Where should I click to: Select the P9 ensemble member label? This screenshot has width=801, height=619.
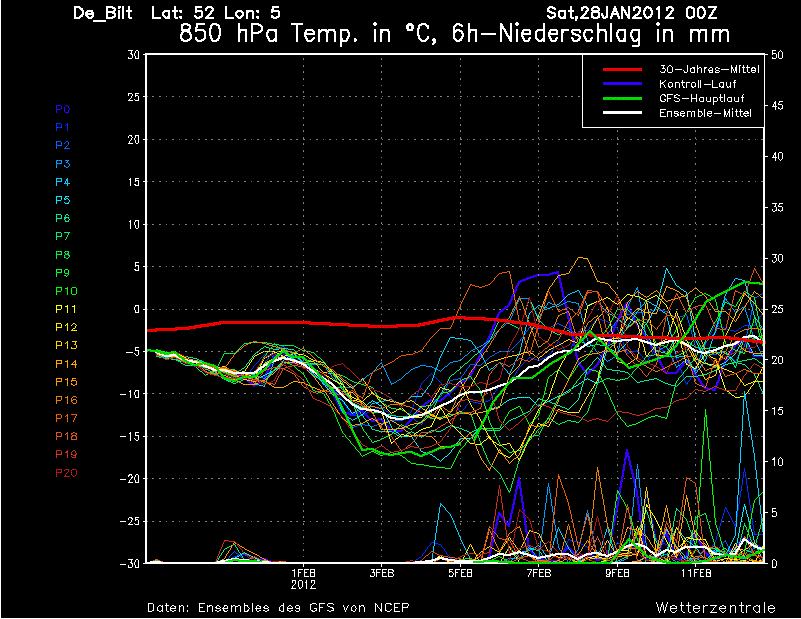pyautogui.click(x=63, y=273)
